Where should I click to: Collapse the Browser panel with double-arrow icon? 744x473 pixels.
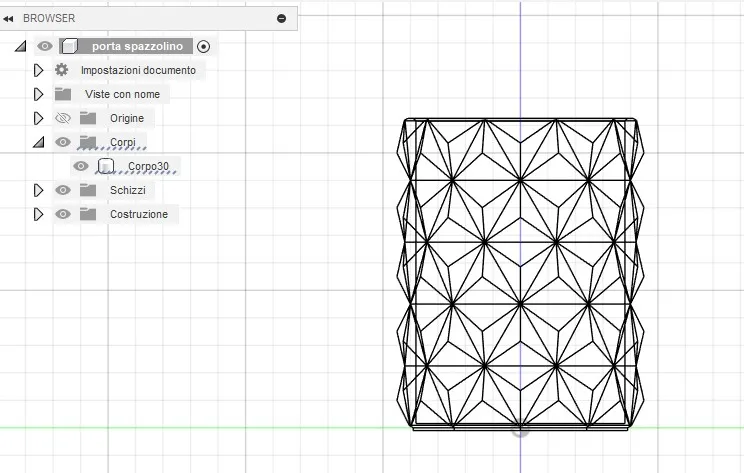click(x=8, y=19)
